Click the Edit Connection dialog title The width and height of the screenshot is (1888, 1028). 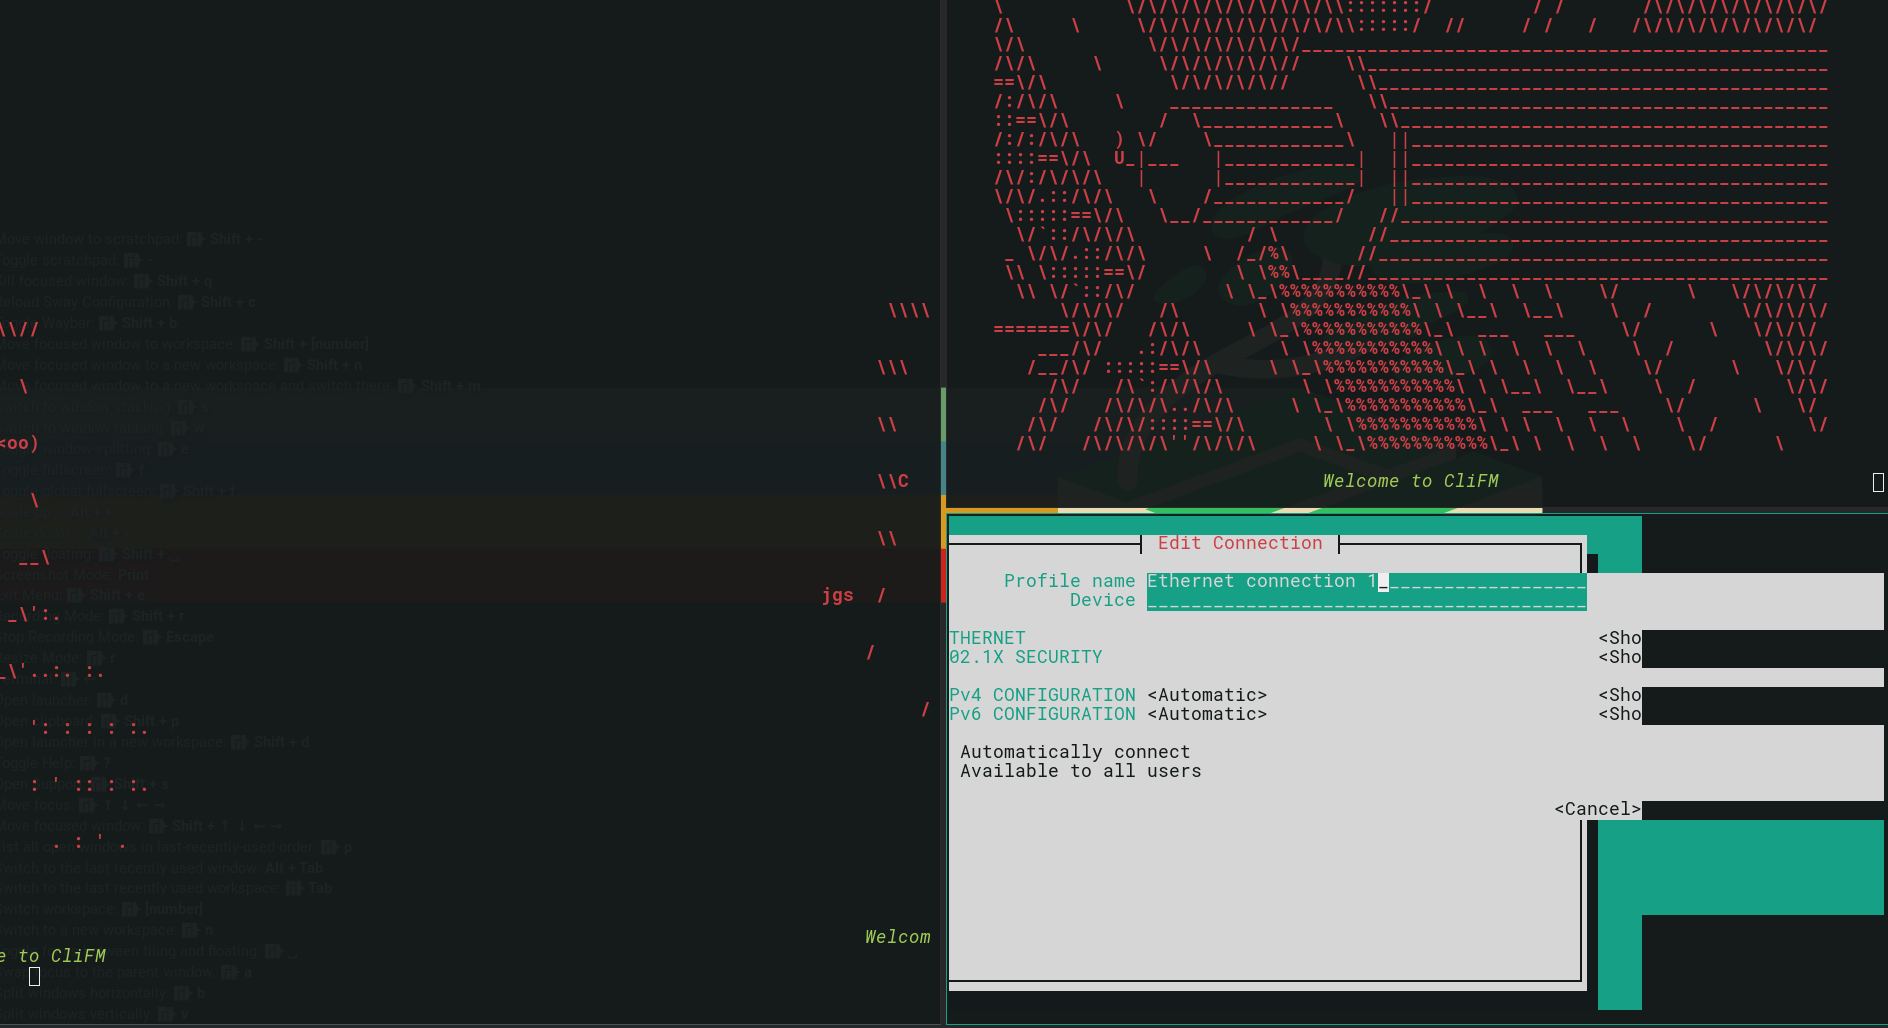click(1240, 543)
